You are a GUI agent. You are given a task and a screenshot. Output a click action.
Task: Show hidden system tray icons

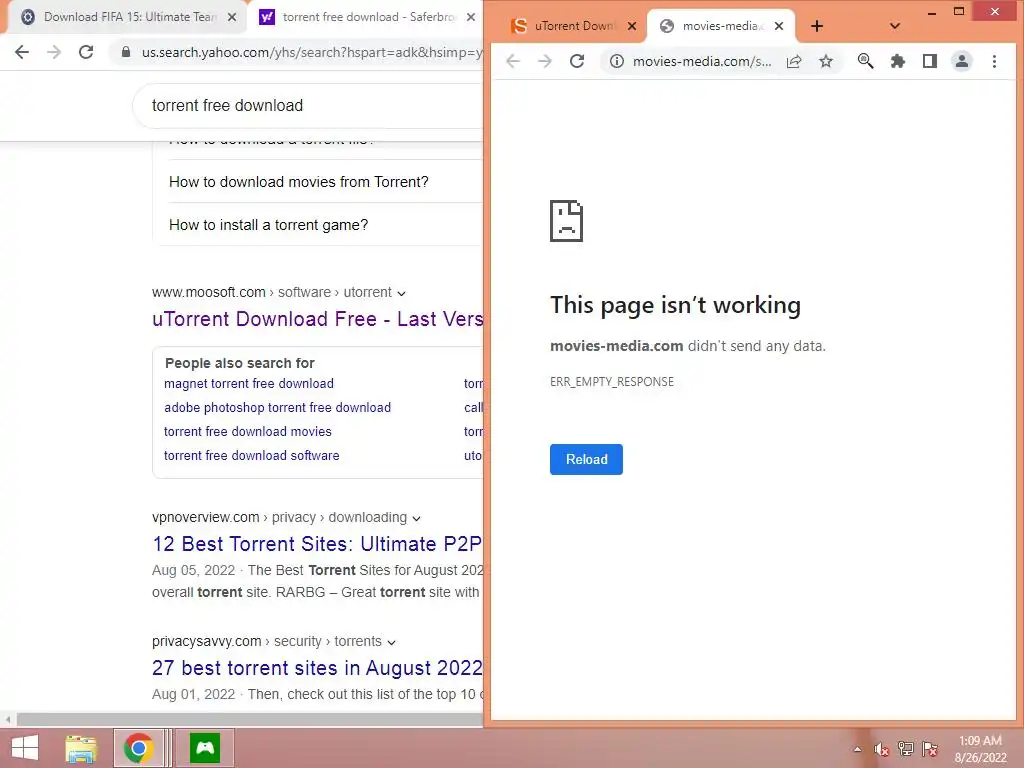pos(857,749)
